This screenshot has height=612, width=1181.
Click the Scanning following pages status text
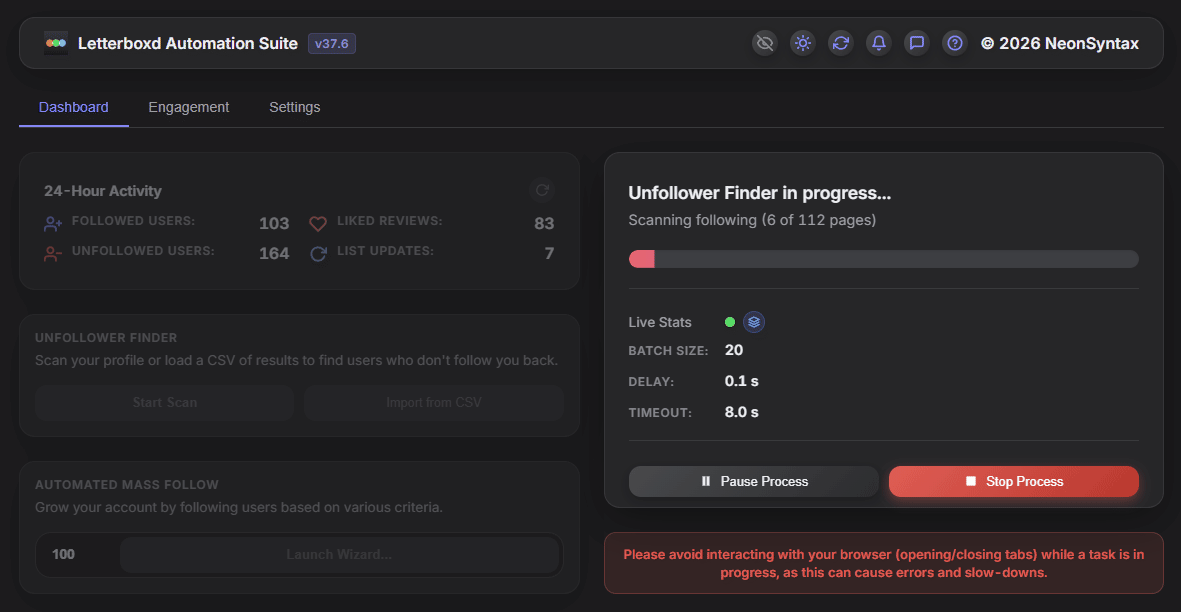pyautogui.click(x=752, y=221)
